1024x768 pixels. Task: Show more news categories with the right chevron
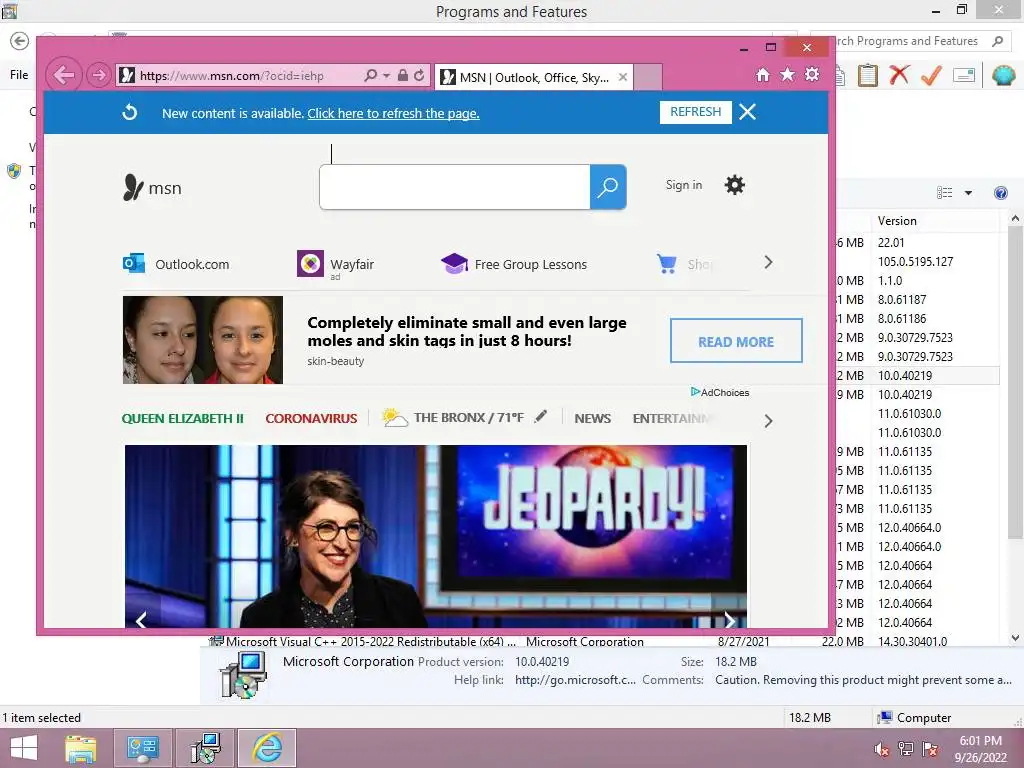point(769,421)
